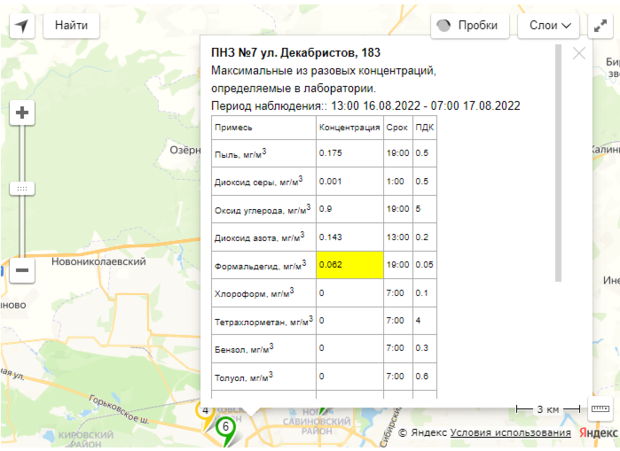
Task: Expand the Слои layers dropdown
Action: tap(549, 25)
